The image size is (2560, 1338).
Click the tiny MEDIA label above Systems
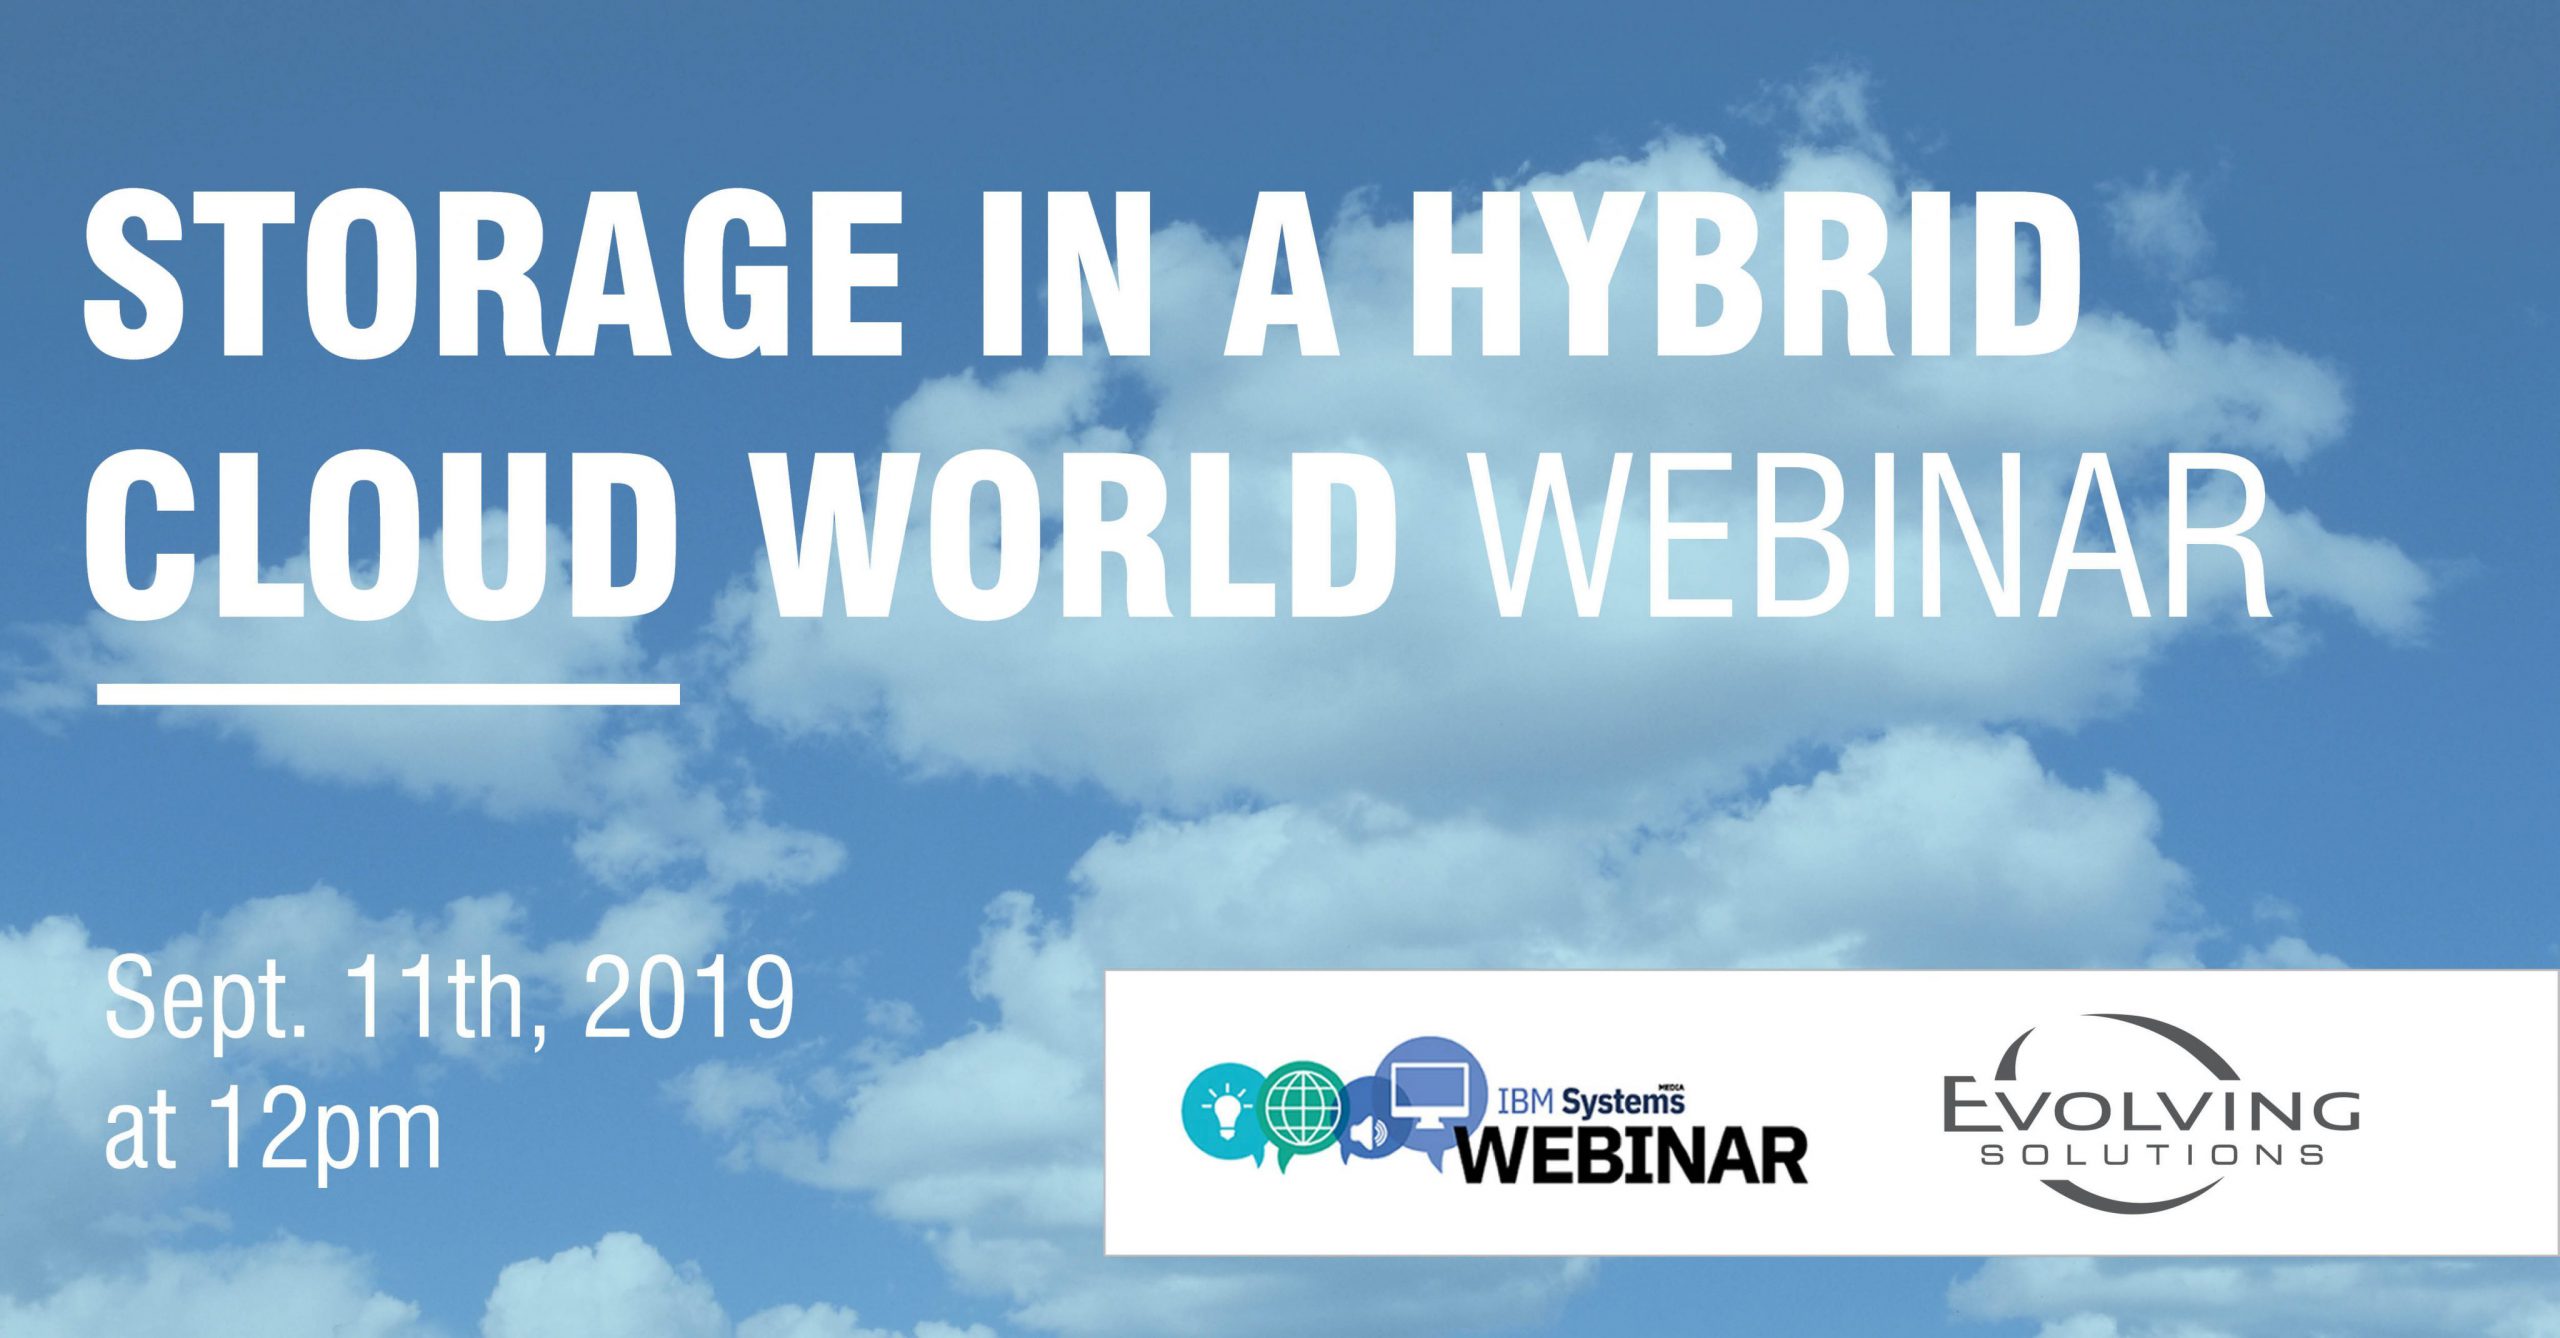coord(1671,1086)
